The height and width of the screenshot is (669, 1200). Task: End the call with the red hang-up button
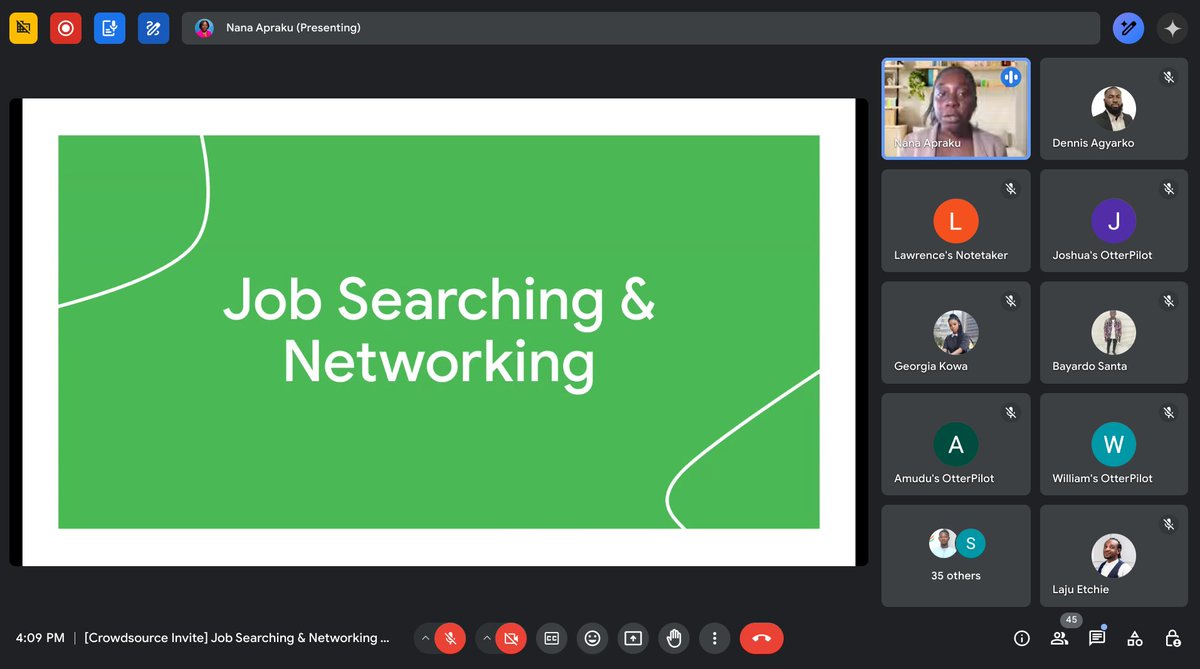(761, 637)
